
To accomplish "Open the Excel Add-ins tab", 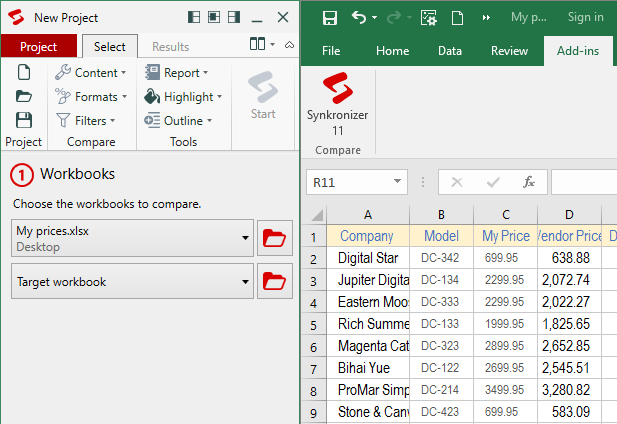I will tap(578, 51).
